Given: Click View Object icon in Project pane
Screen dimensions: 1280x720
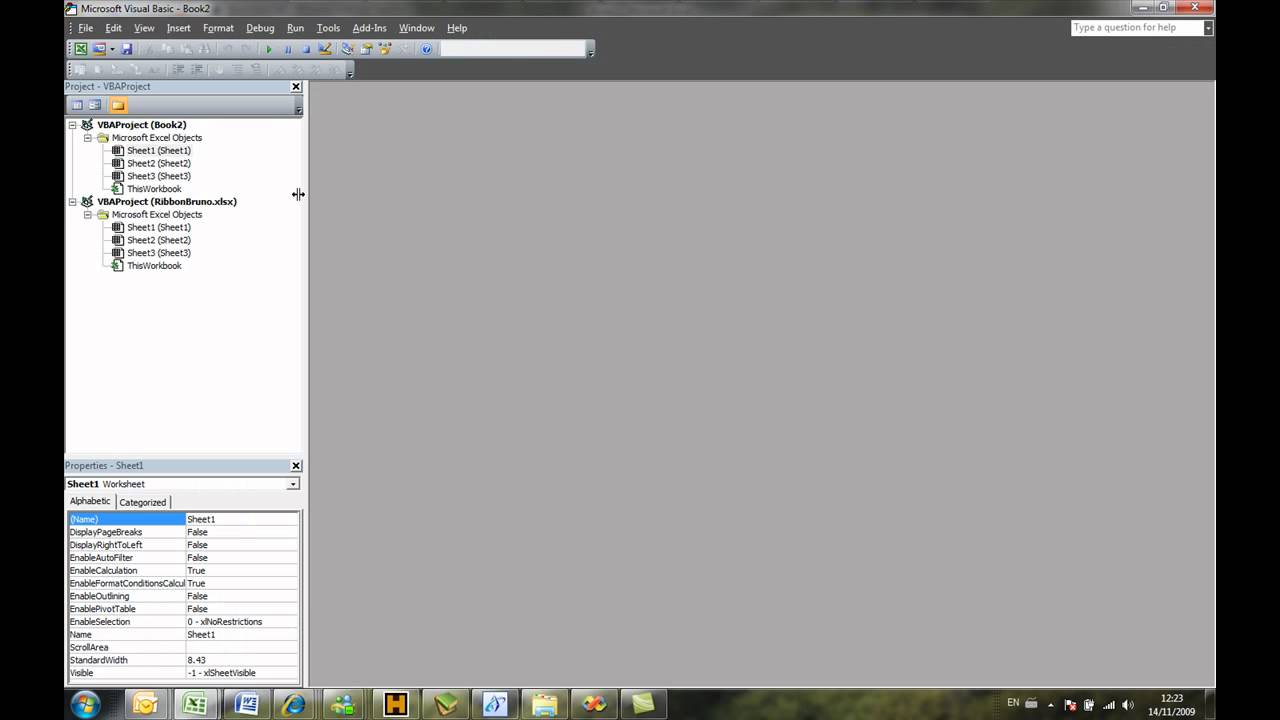Looking at the screenshot, I should click(x=95, y=105).
